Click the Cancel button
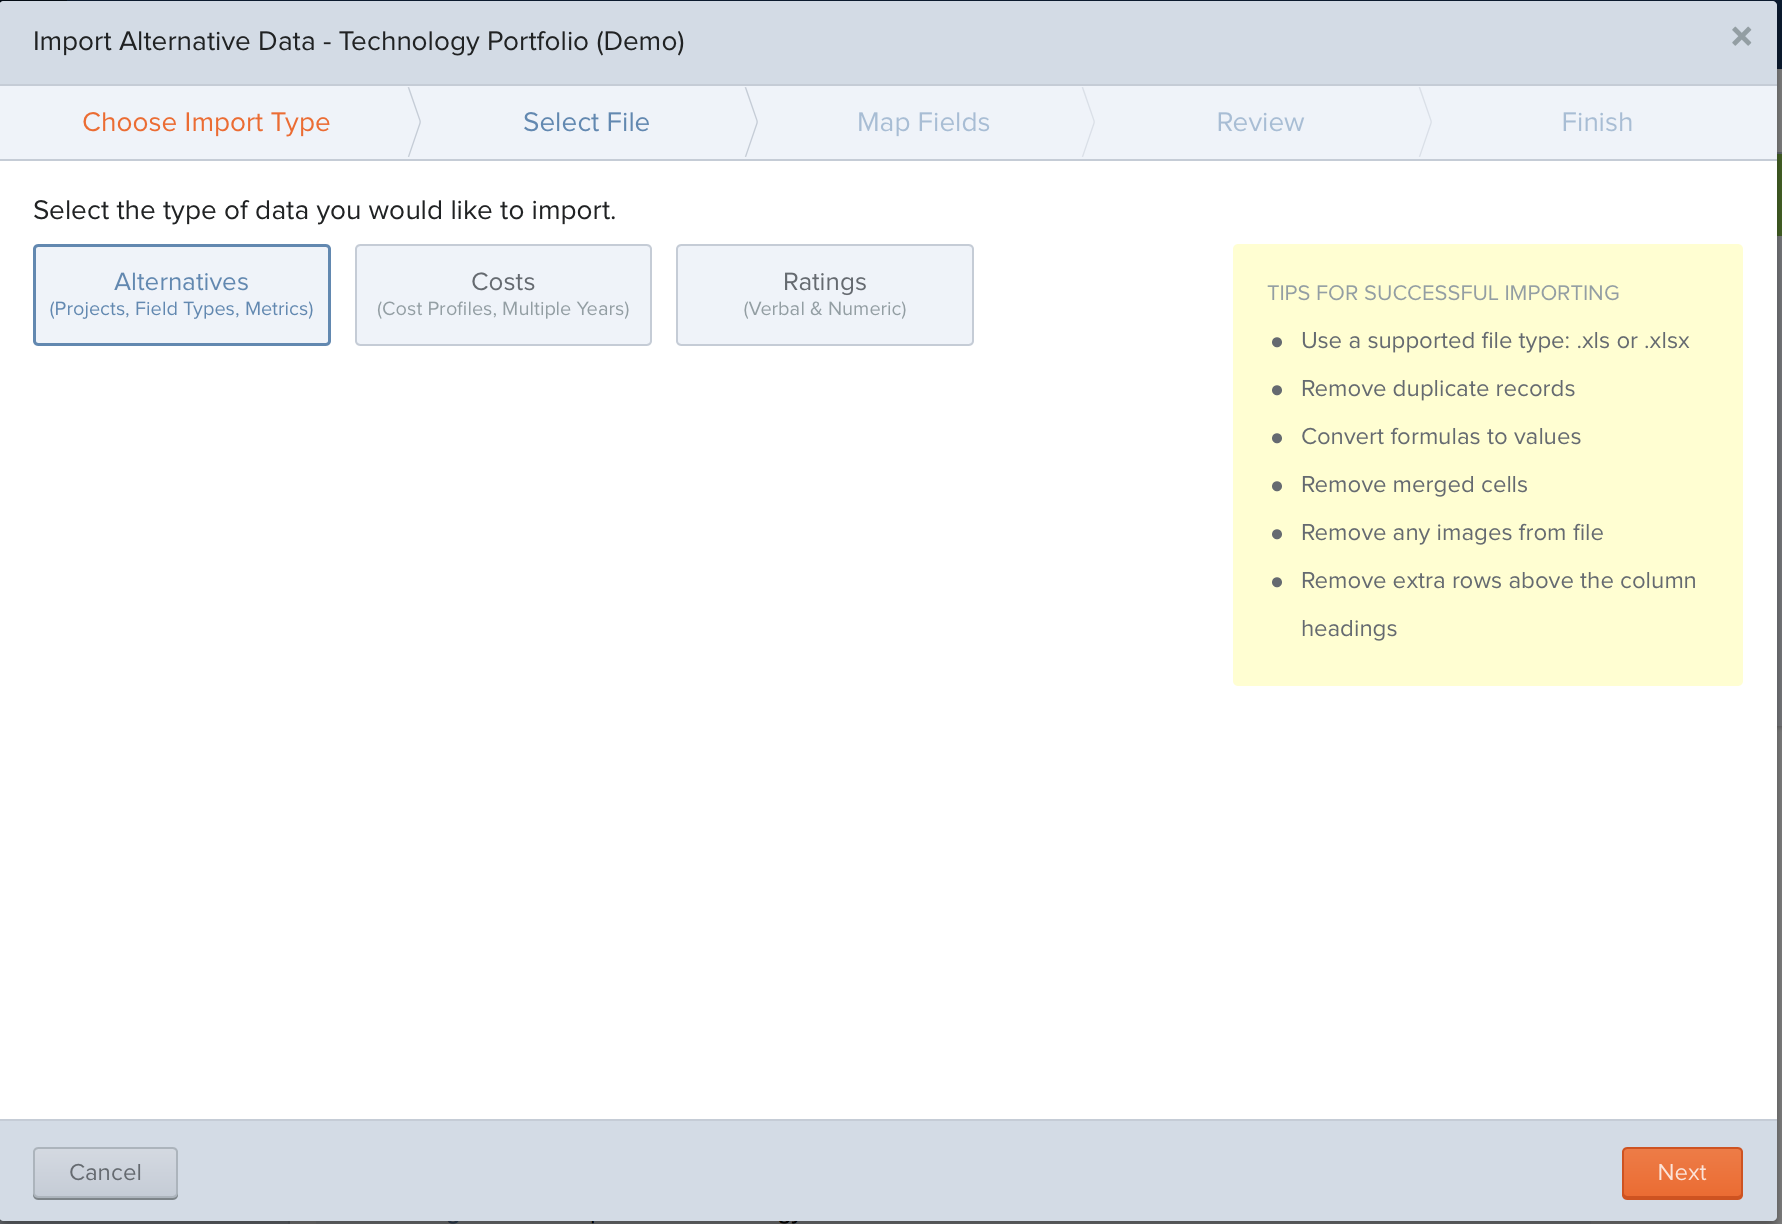The height and width of the screenshot is (1224, 1782). coord(105,1172)
